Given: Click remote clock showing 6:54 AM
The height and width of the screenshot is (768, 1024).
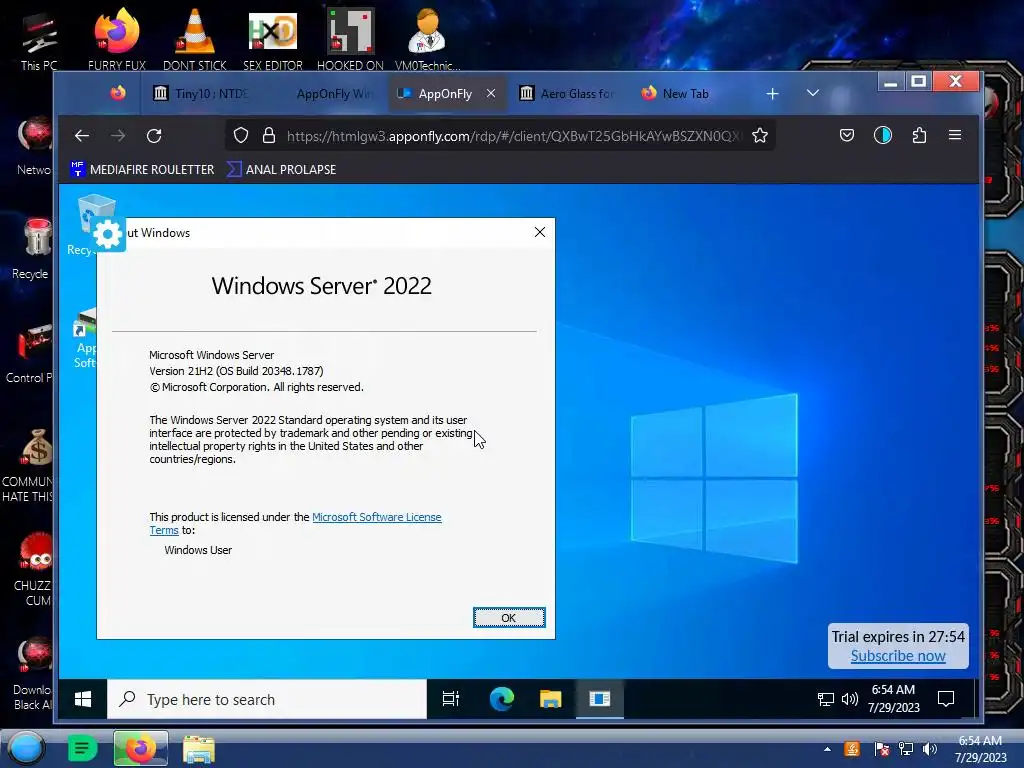Looking at the screenshot, I should (893, 699).
